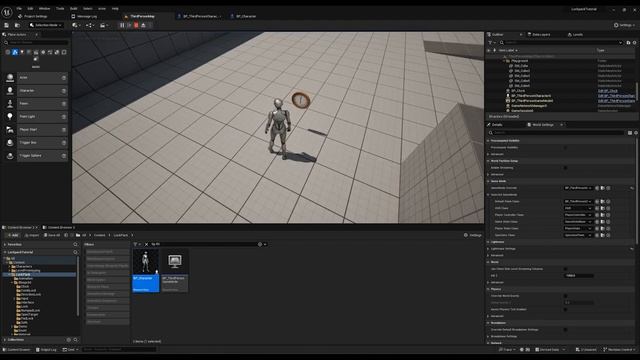Image resolution: width=640 pixels, height=360 pixels.
Task: Open the Outliner settings gear icon
Action: [635, 42]
